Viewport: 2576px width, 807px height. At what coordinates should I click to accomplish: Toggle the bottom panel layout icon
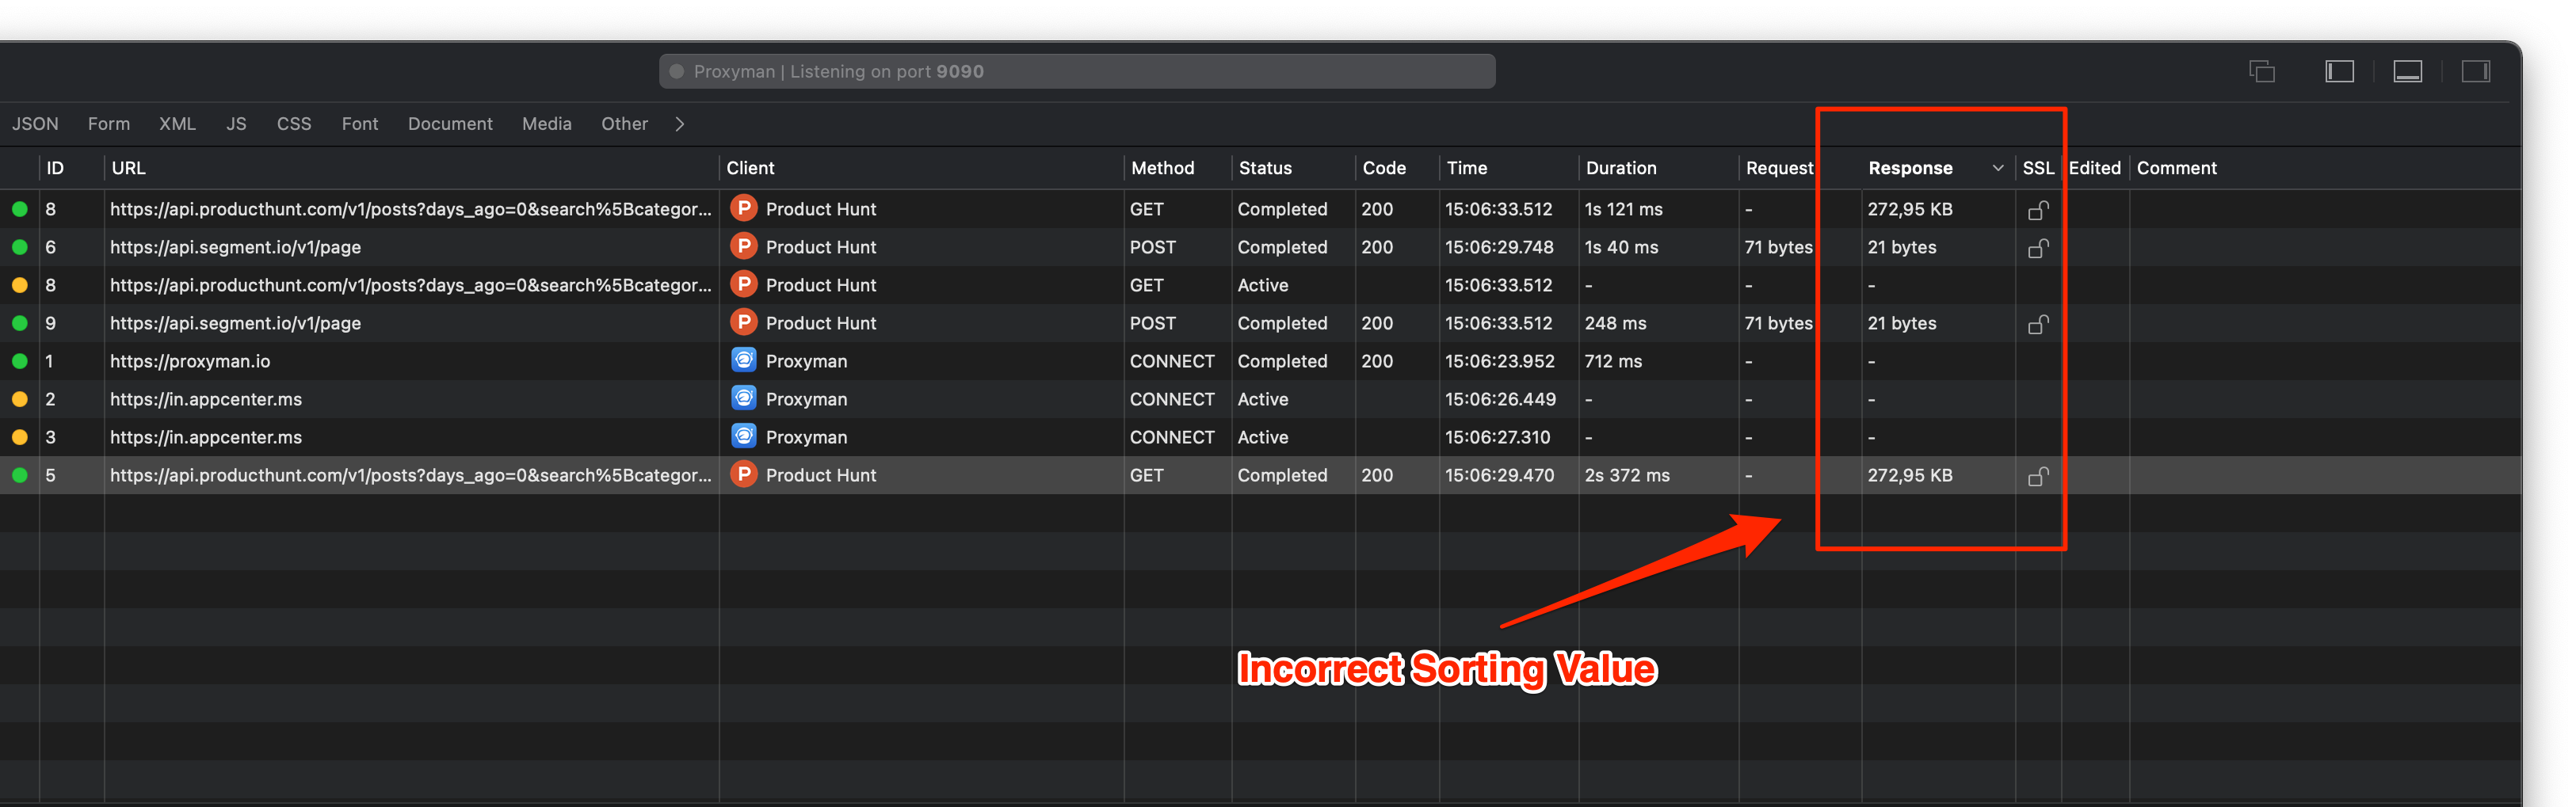point(2407,71)
